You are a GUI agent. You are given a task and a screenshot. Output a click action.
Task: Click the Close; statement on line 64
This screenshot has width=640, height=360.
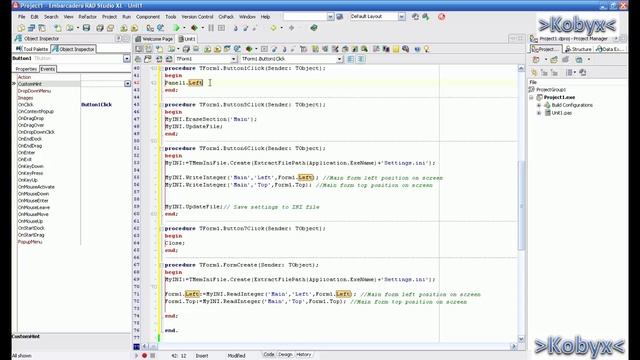[175, 243]
